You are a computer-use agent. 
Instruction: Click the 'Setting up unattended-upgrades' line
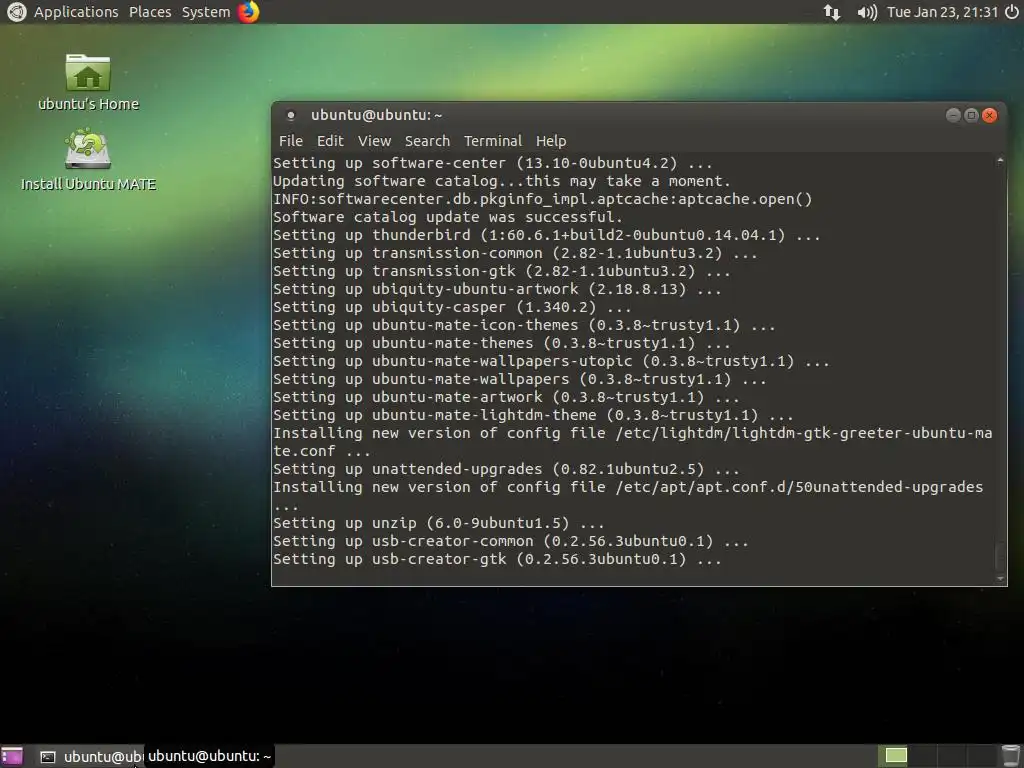pos(506,469)
